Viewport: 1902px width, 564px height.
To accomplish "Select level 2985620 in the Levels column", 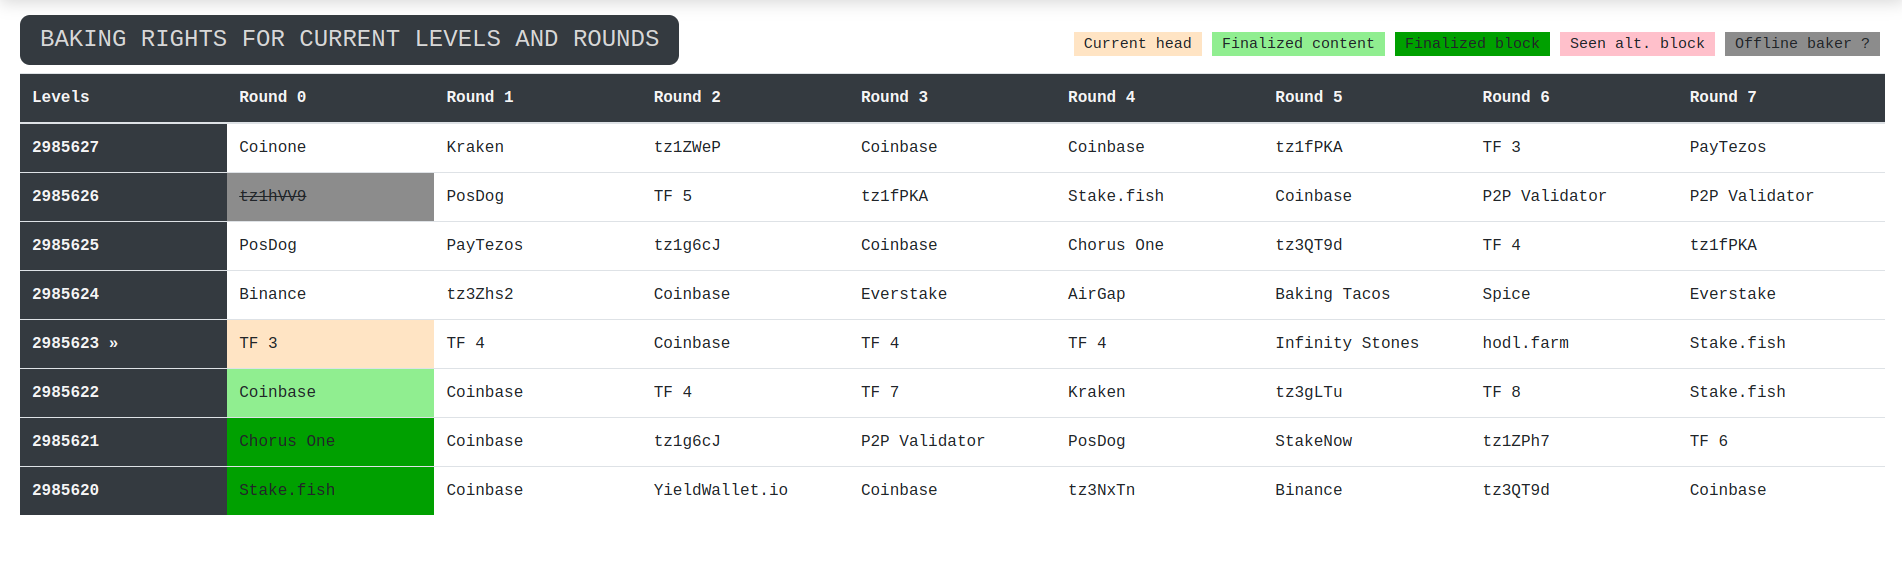I will (66, 490).
